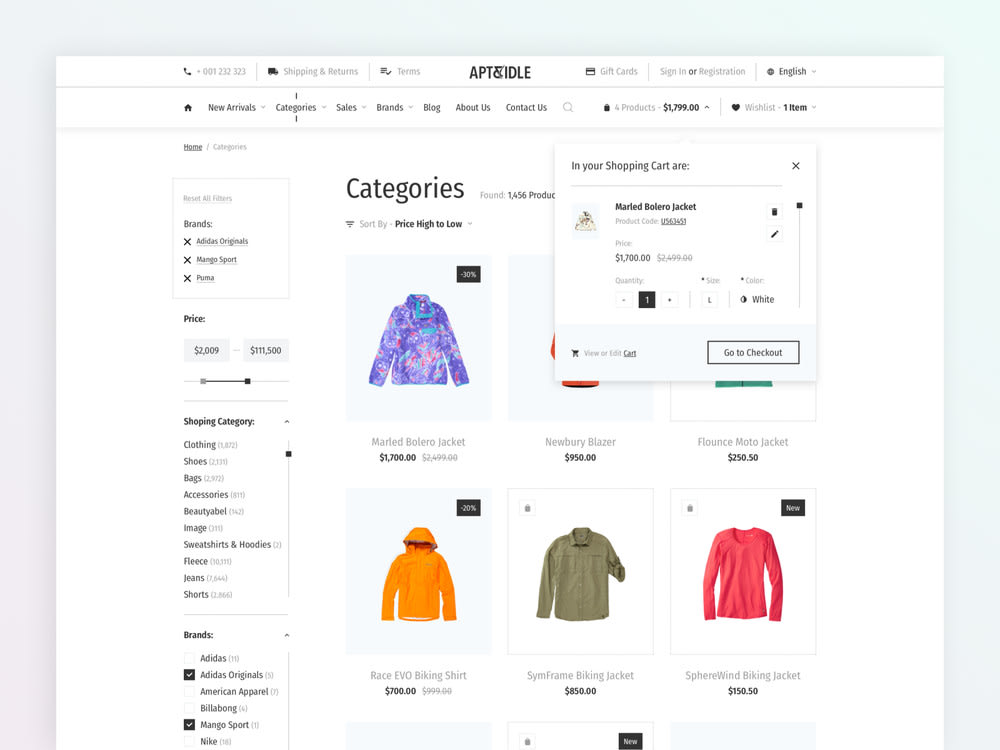Viewport: 1000px width, 750px height.
Task: Collapse the cart summary $1,799.00 dropdown
Action: click(707, 107)
